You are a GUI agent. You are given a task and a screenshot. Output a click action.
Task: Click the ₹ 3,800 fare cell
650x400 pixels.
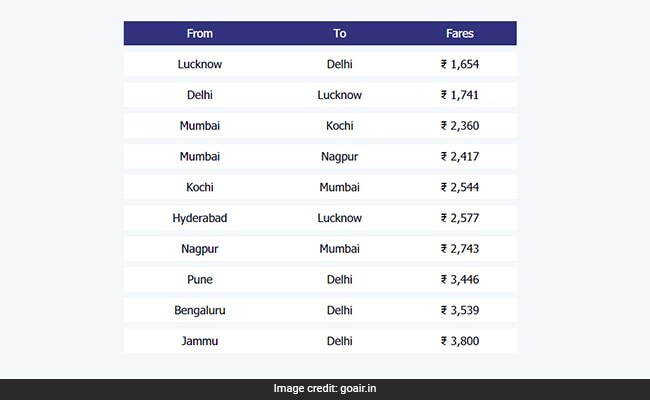(460, 341)
